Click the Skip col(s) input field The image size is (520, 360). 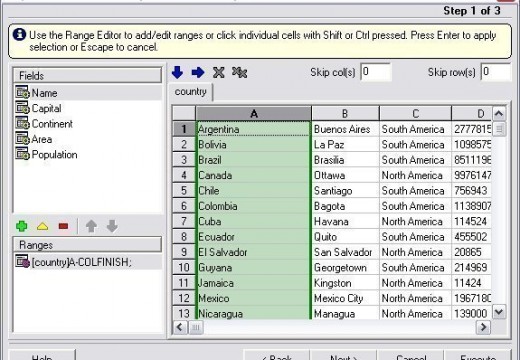click(x=376, y=72)
